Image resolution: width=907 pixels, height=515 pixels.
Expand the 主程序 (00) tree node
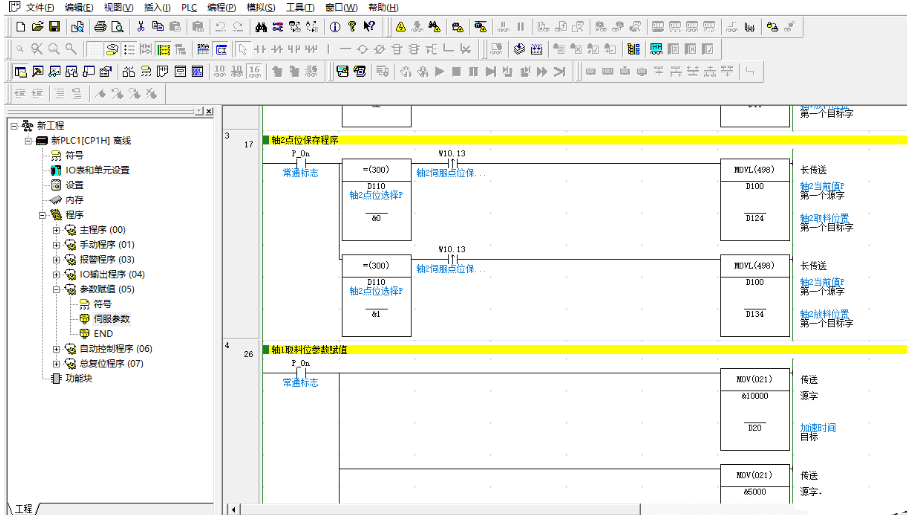click(57, 230)
